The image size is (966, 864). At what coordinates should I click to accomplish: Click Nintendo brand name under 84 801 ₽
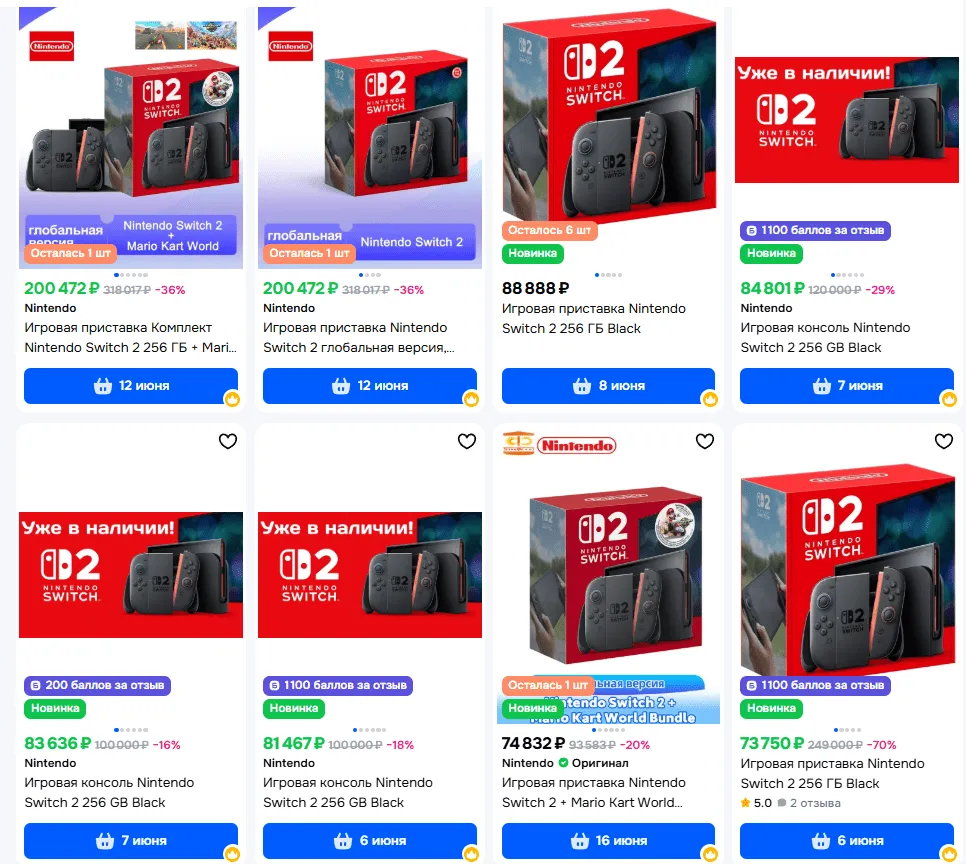pyautogui.click(x=766, y=308)
